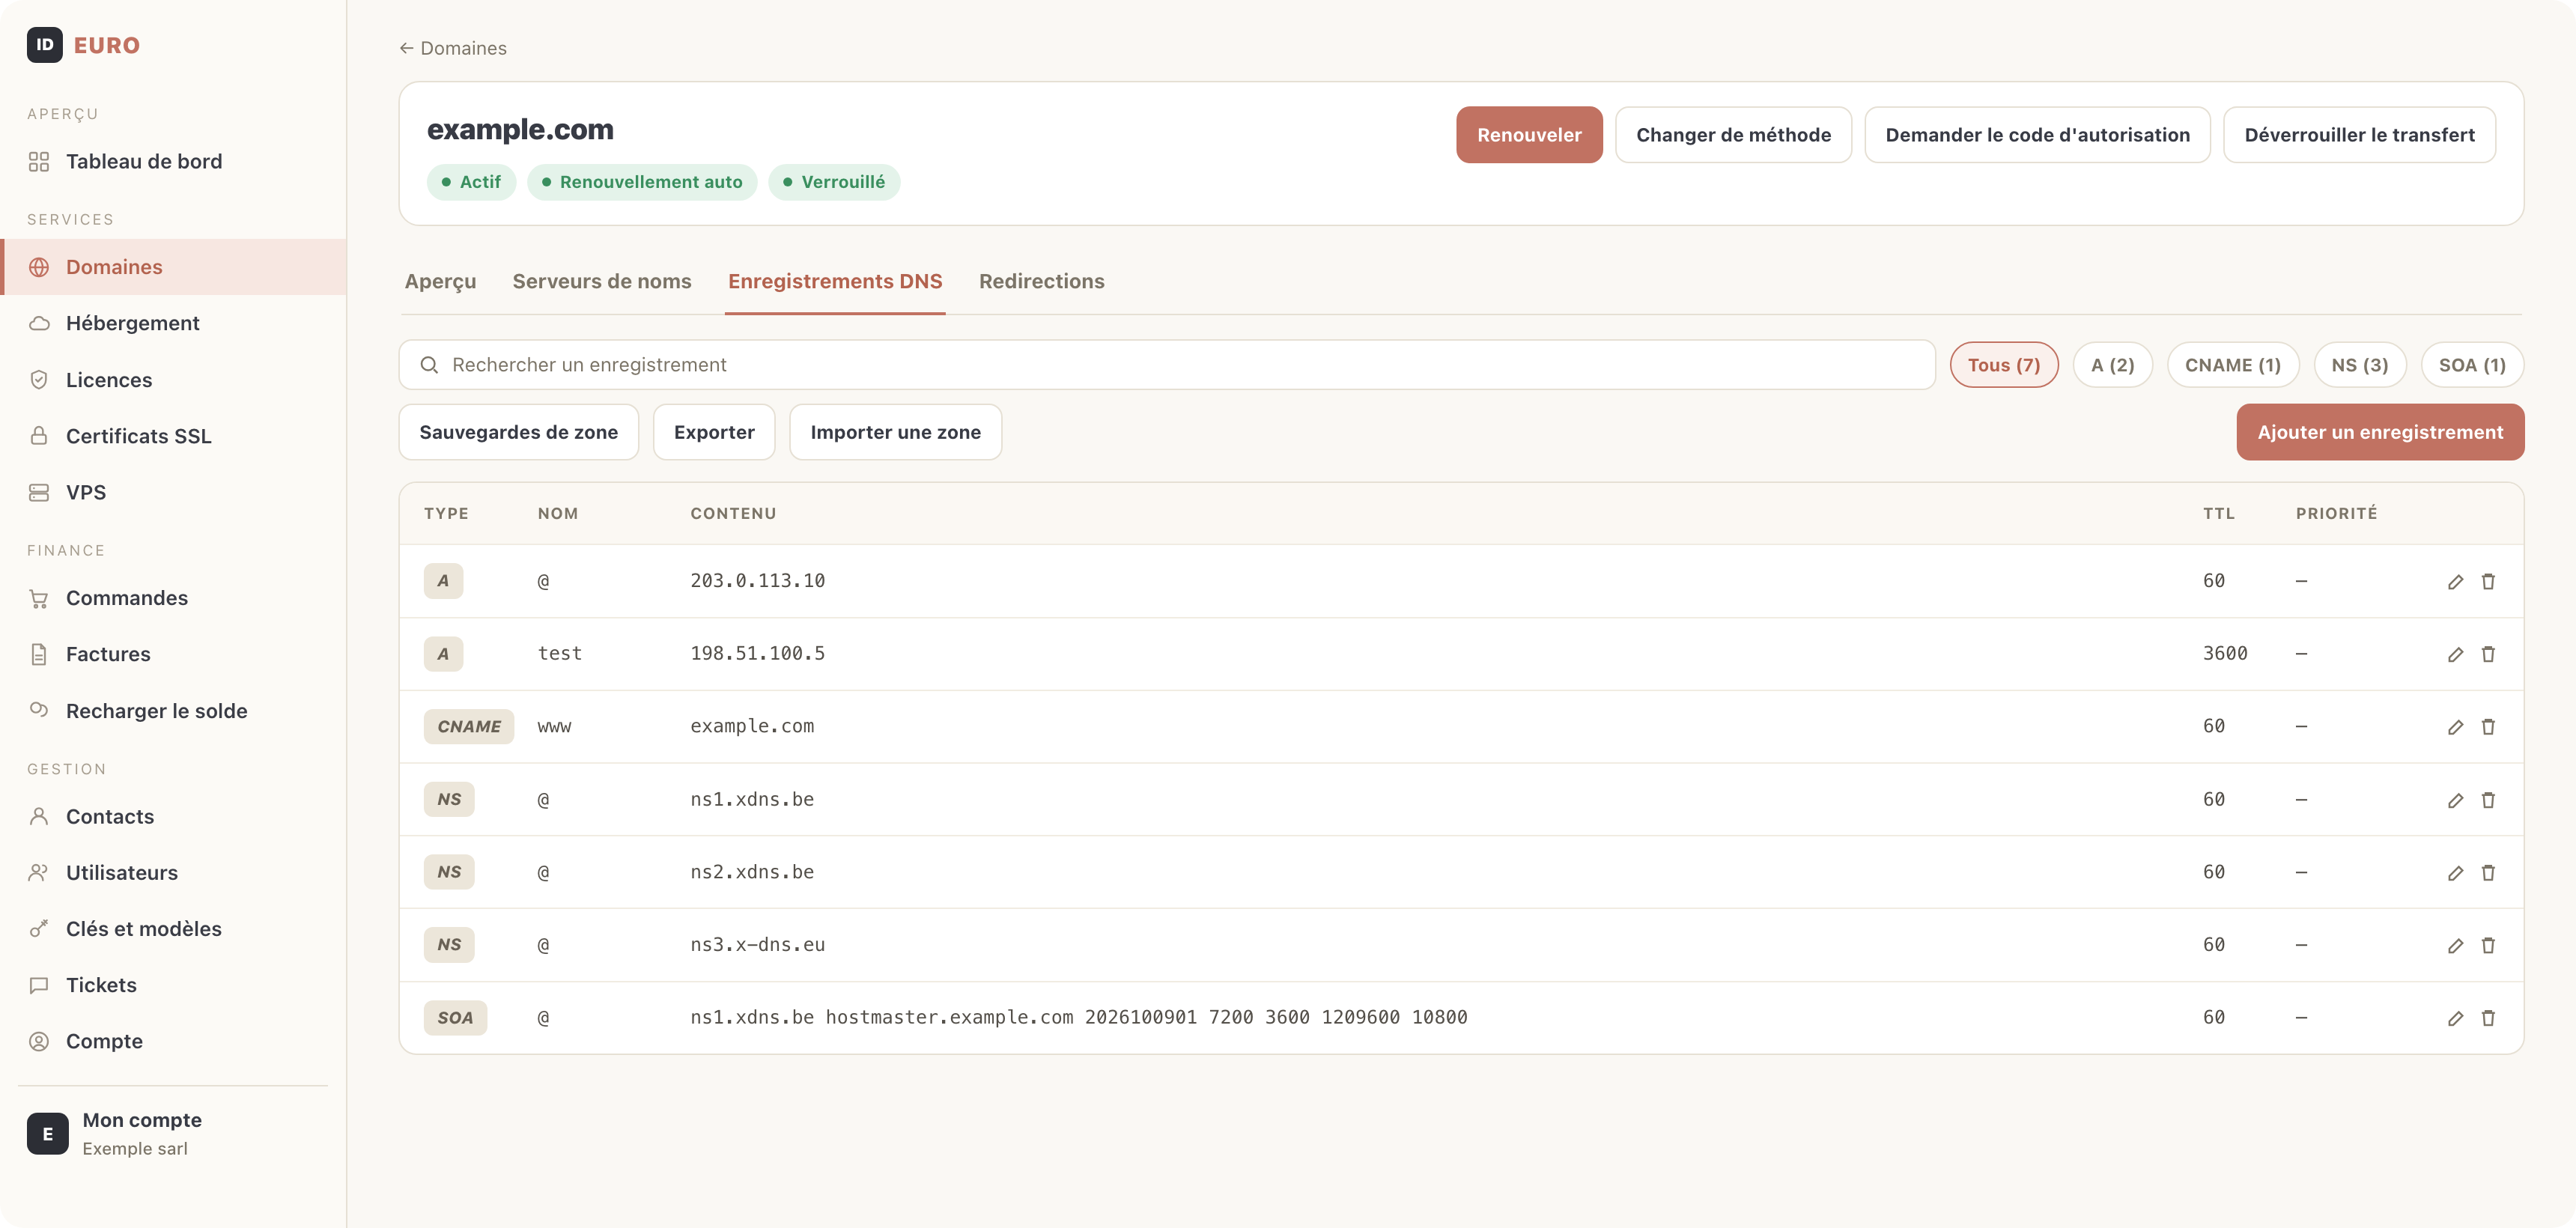Delete the ns2.xdns.be NS record
The height and width of the screenshot is (1228, 2576).
(x=2488, y=872)
